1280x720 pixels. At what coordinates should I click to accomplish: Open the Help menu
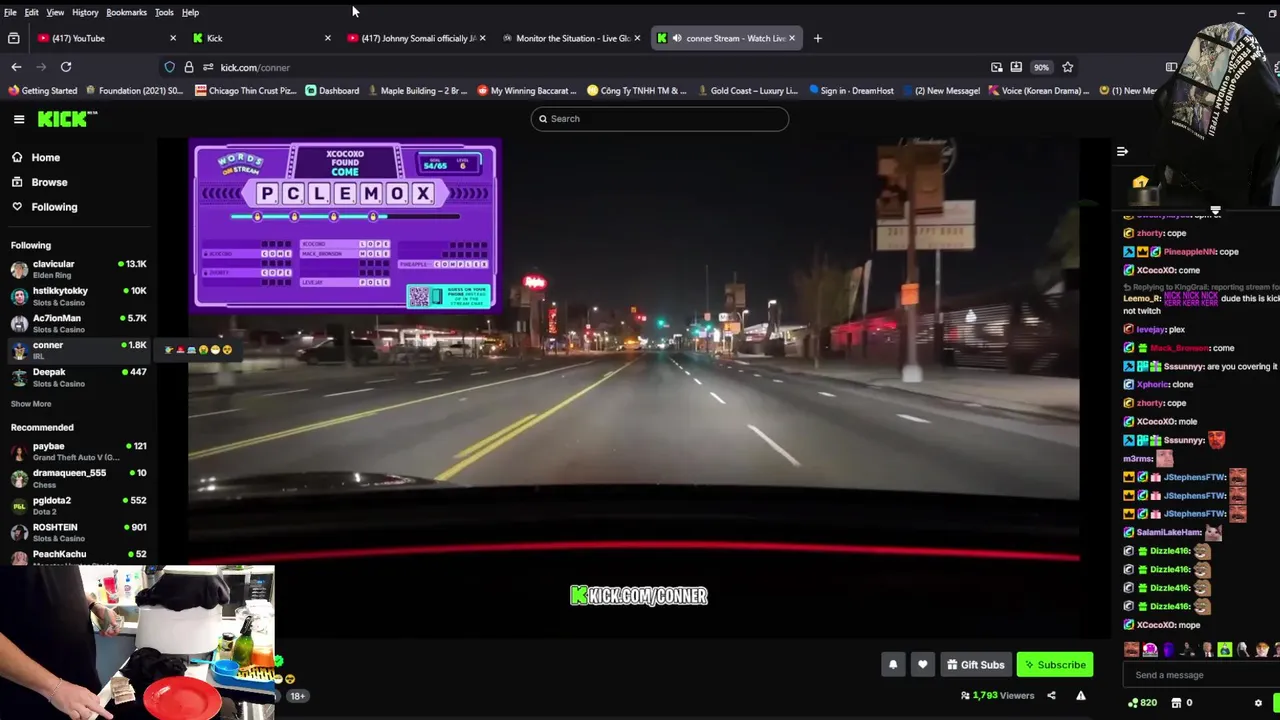190,12
